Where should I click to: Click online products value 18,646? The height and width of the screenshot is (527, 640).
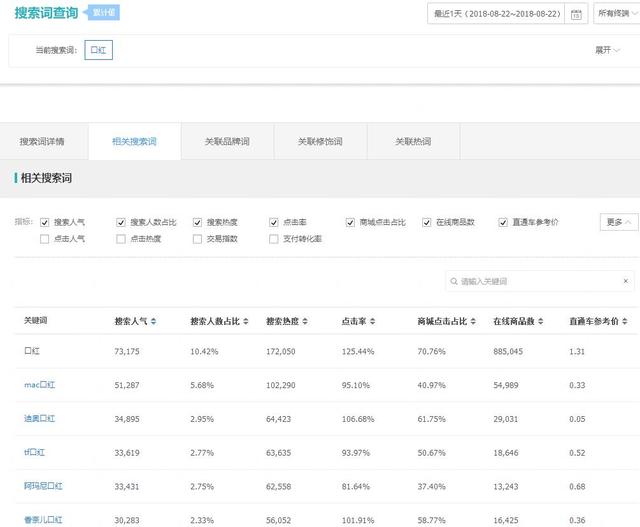click(x=506, y=453)
